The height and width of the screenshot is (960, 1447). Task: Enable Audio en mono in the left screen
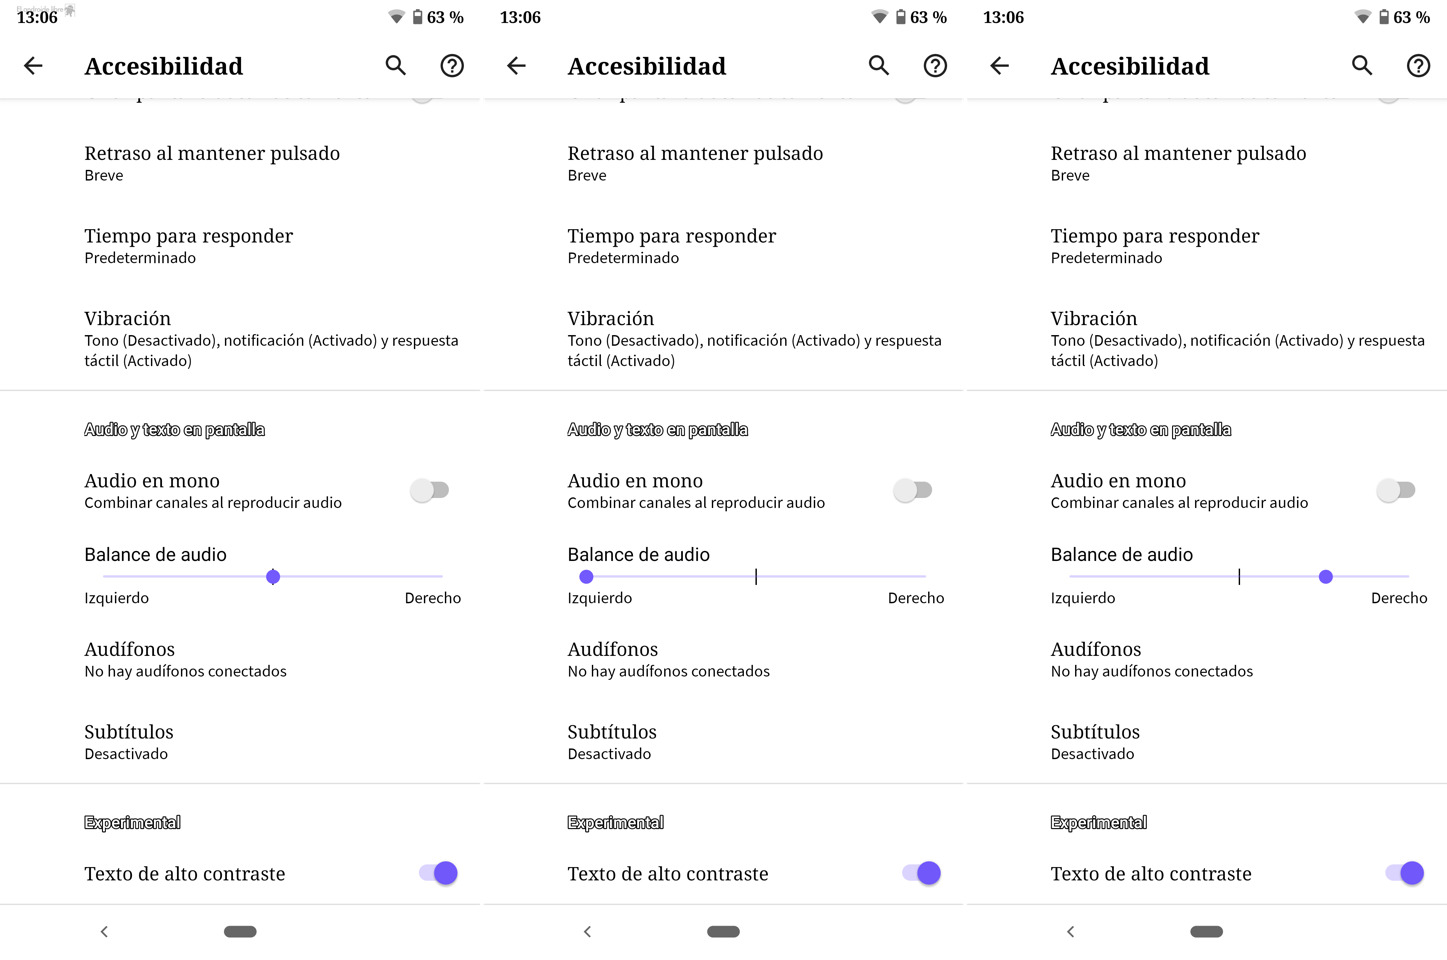point(430,490)
